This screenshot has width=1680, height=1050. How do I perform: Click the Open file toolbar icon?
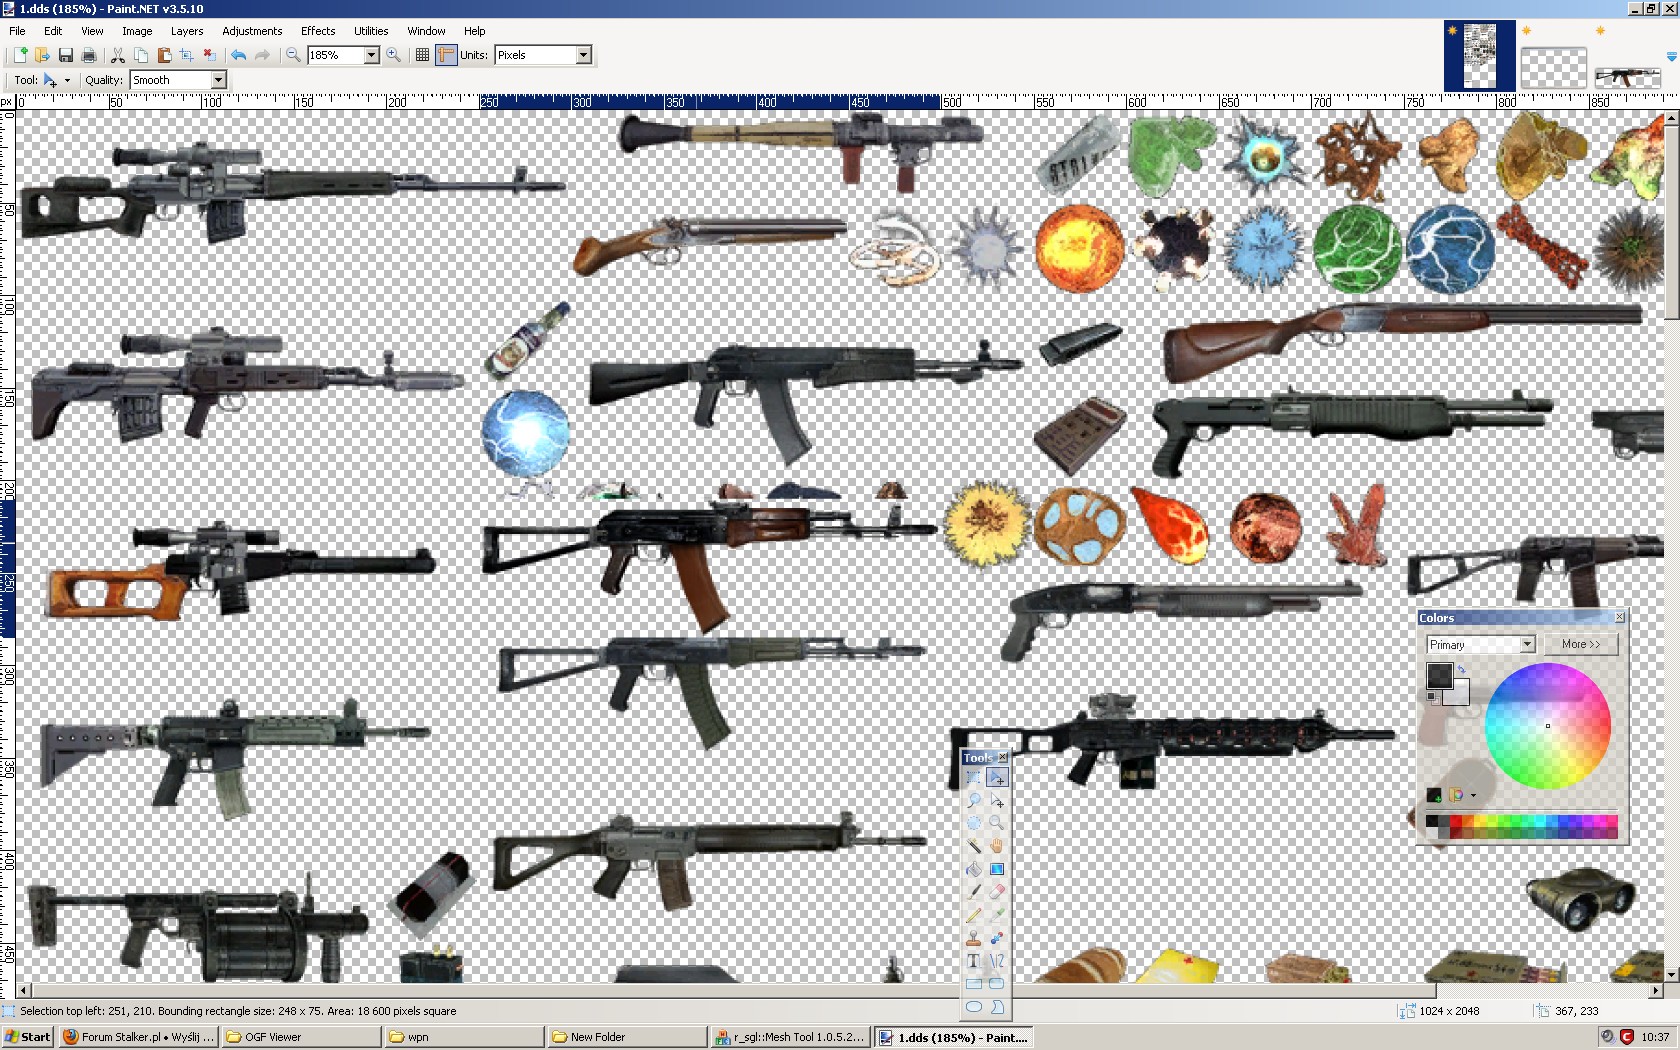(42, 55)
